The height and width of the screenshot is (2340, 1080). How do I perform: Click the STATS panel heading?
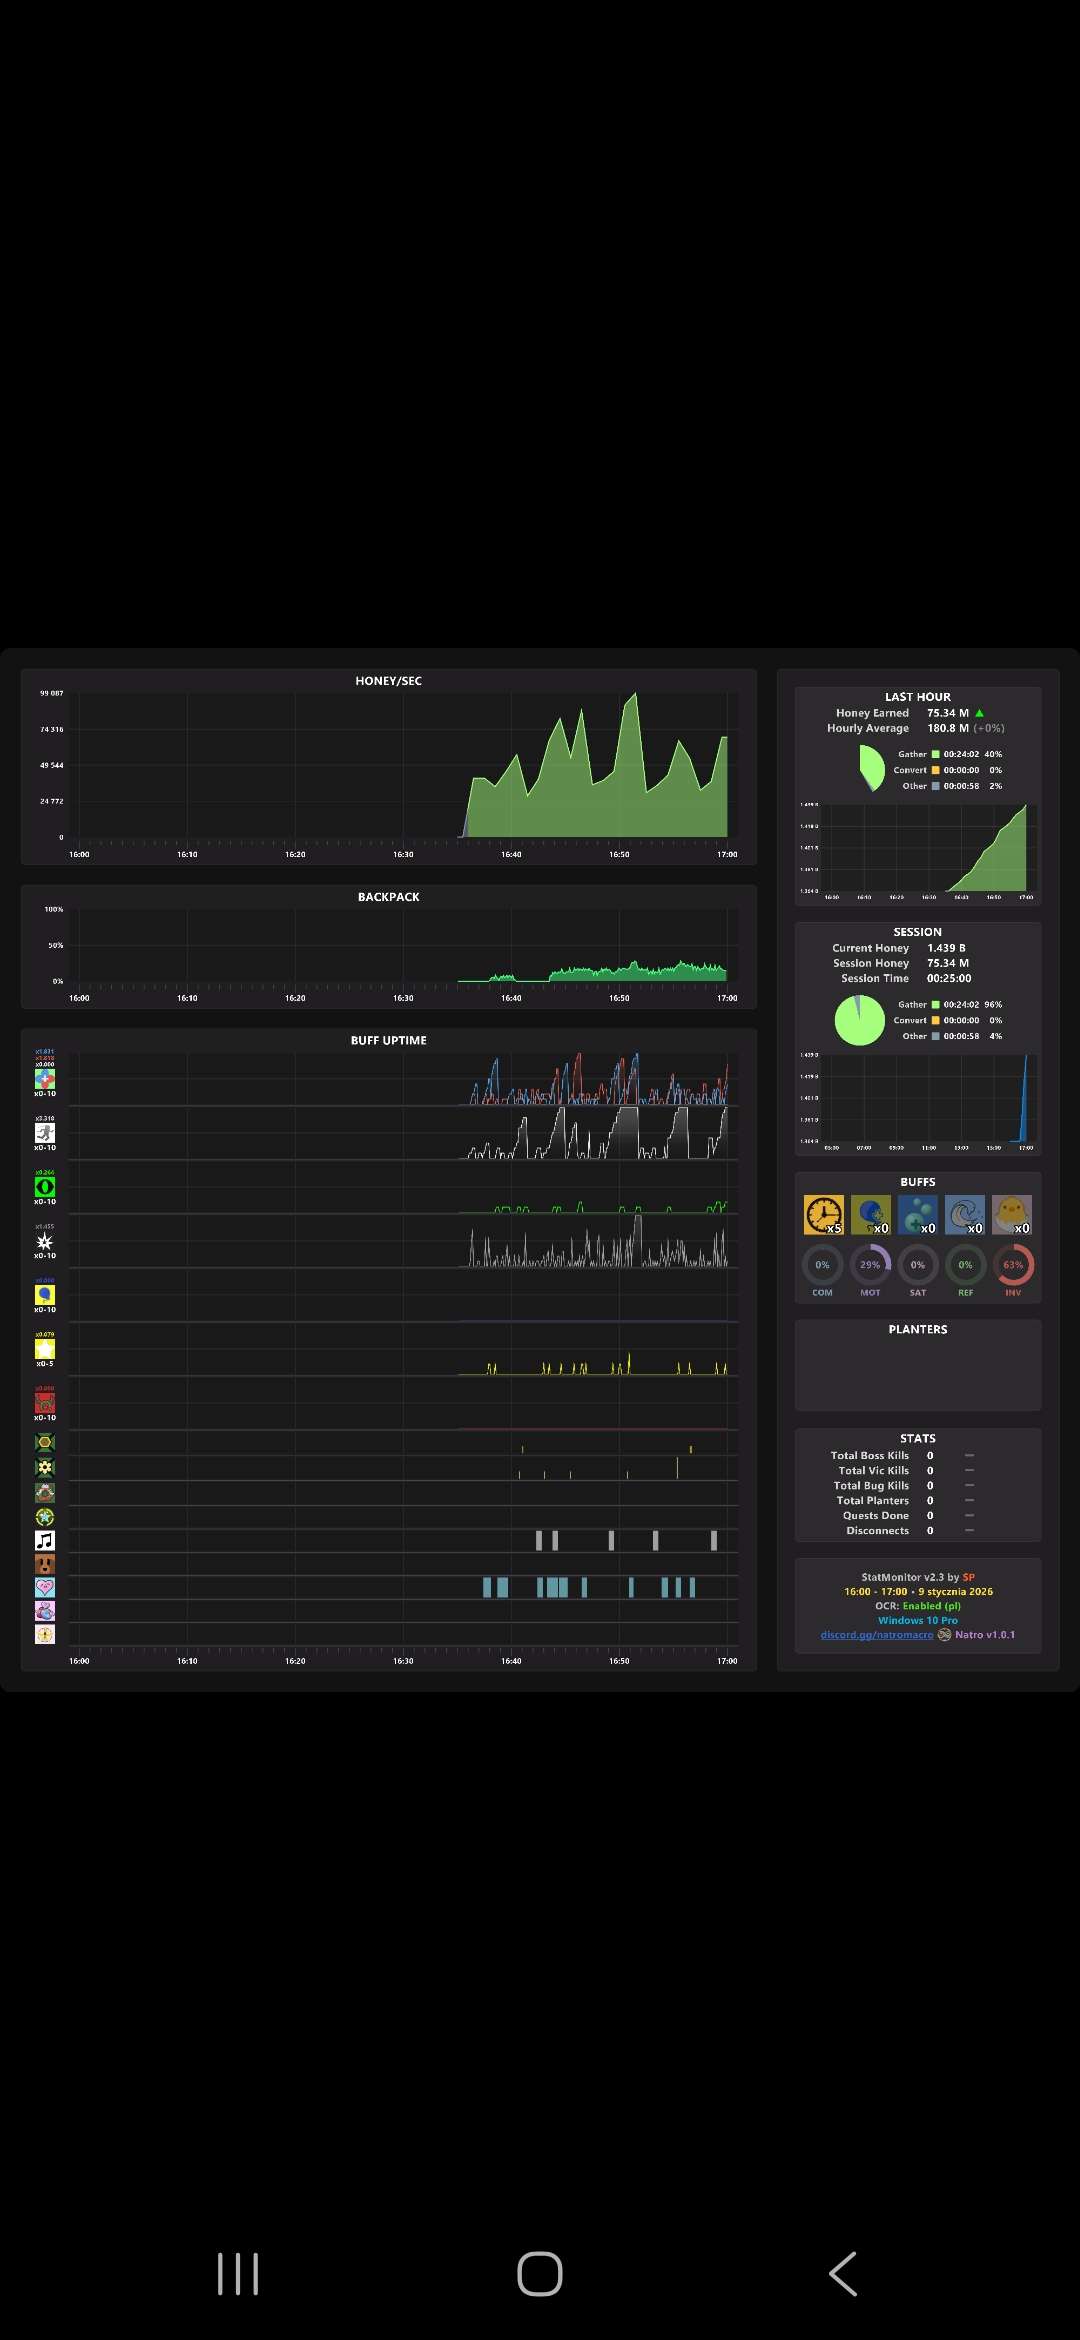918,1438
